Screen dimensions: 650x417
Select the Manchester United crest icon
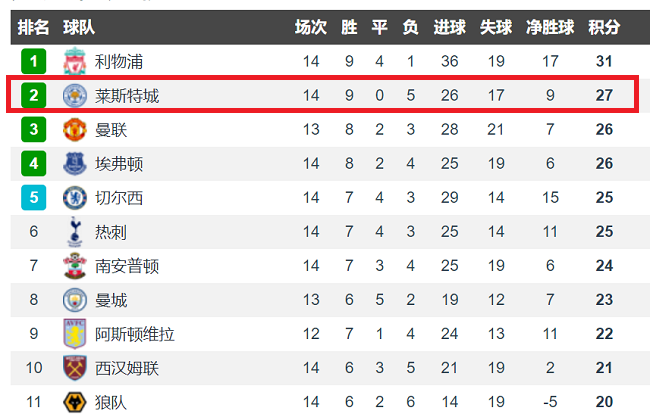tap(73, 130)
